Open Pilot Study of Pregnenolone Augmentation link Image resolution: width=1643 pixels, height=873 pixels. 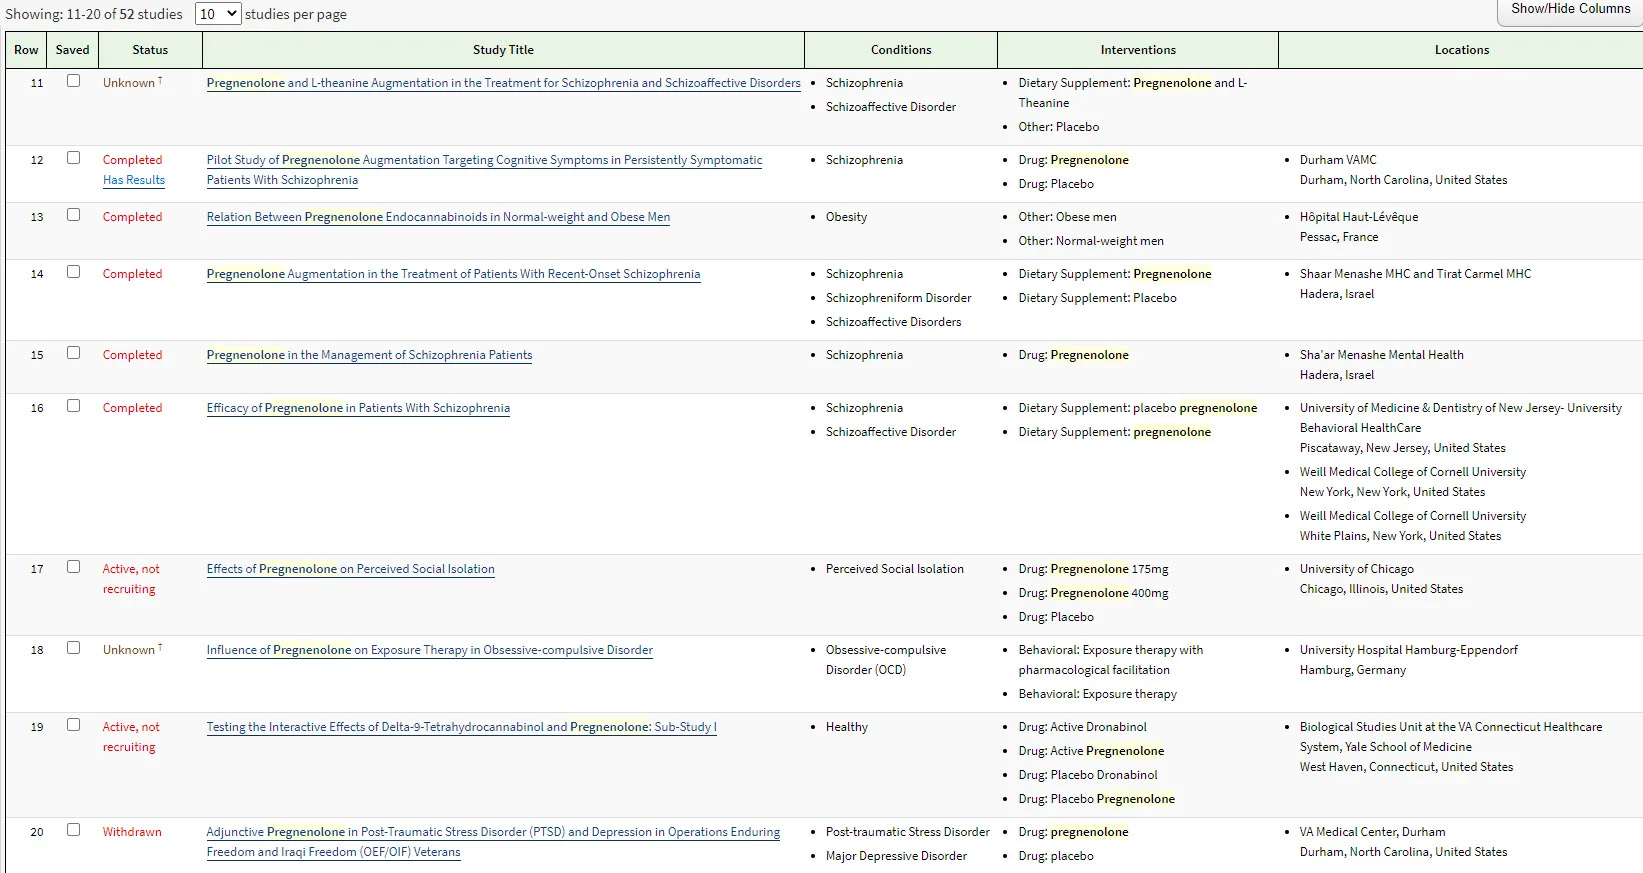[484, 170]
